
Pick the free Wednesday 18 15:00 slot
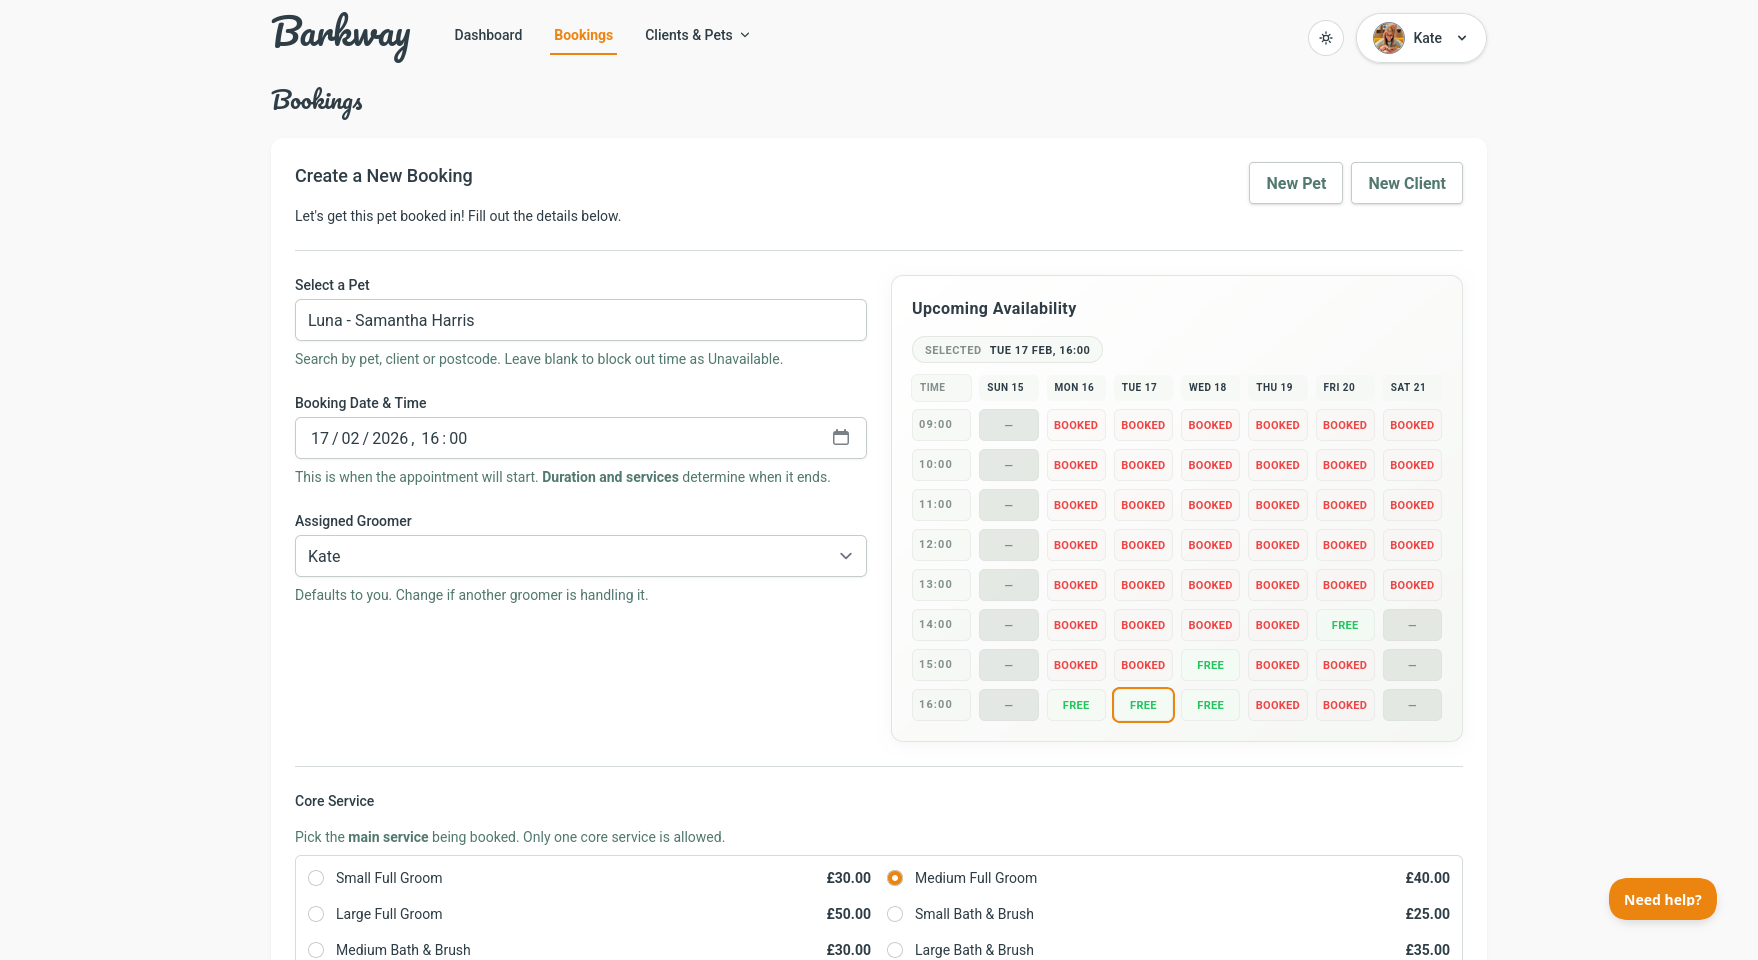1210,665
